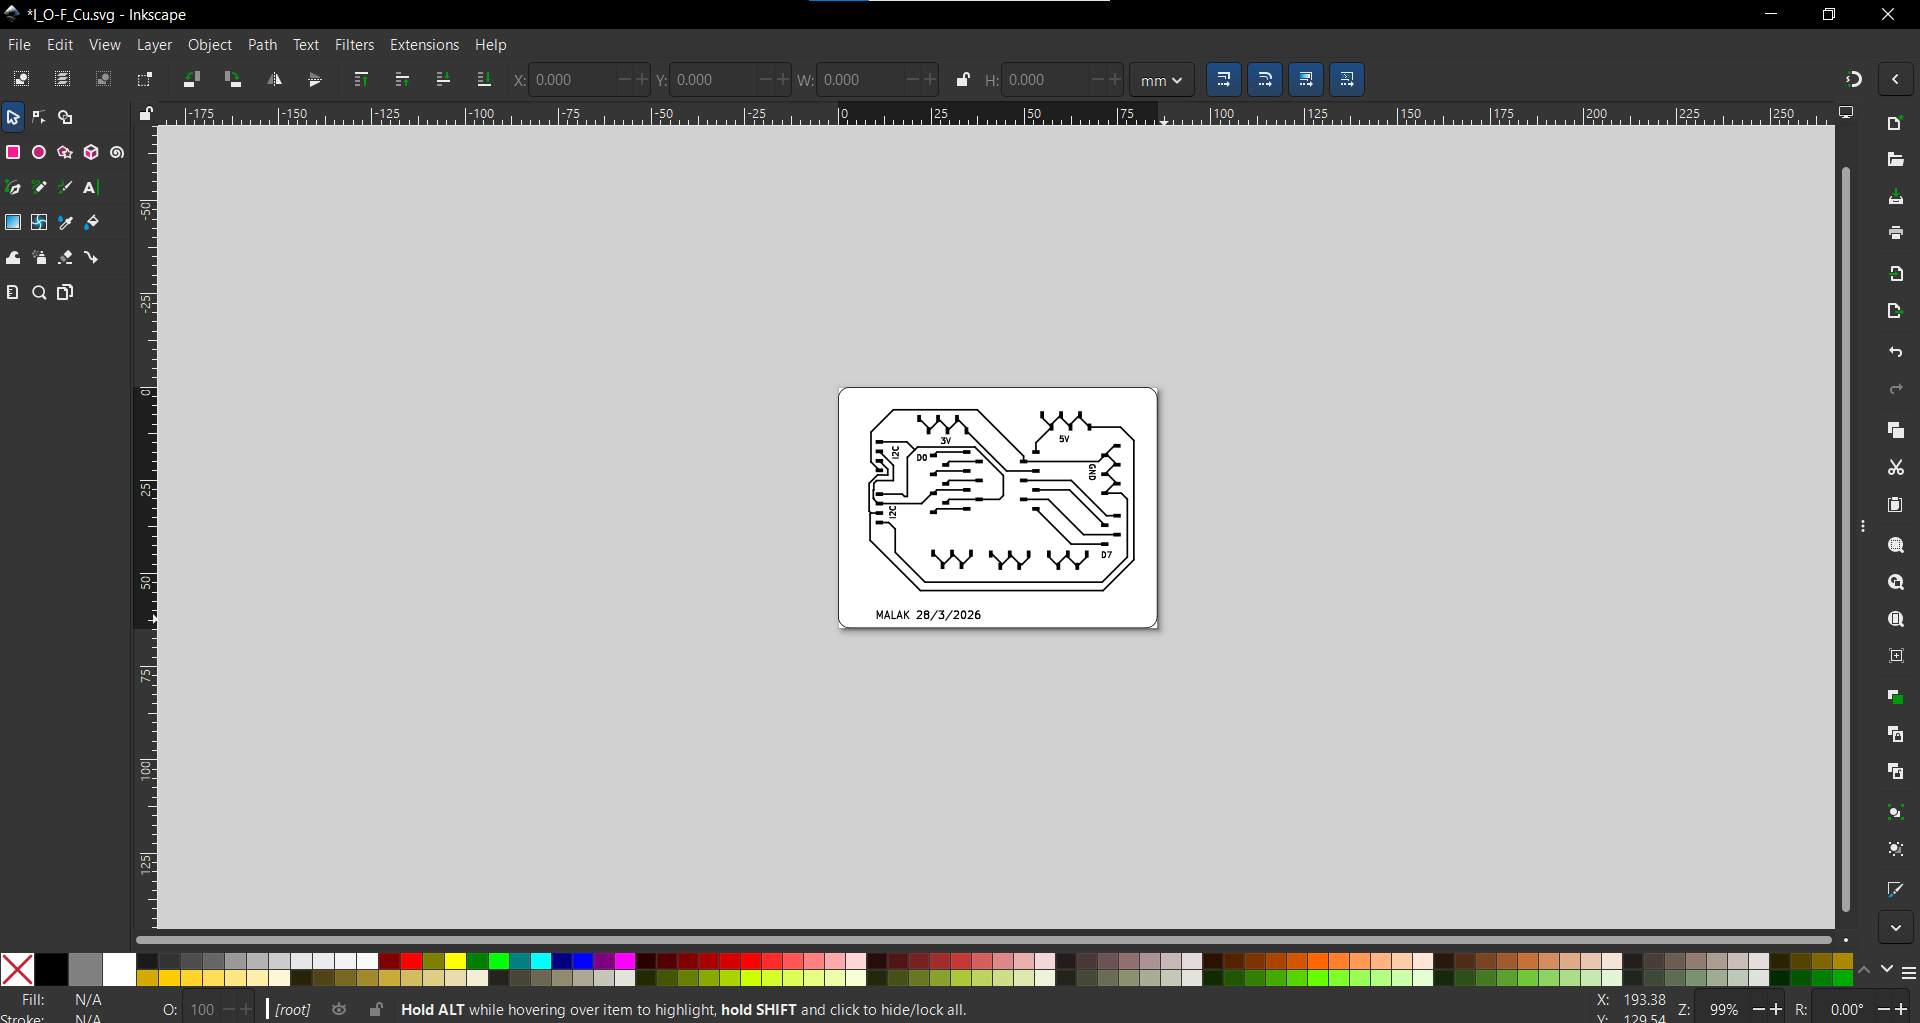Screen dimensions: 1920x1023
Task: Click Flip horizontal in the top toolbar
Action: coord(275,80)
